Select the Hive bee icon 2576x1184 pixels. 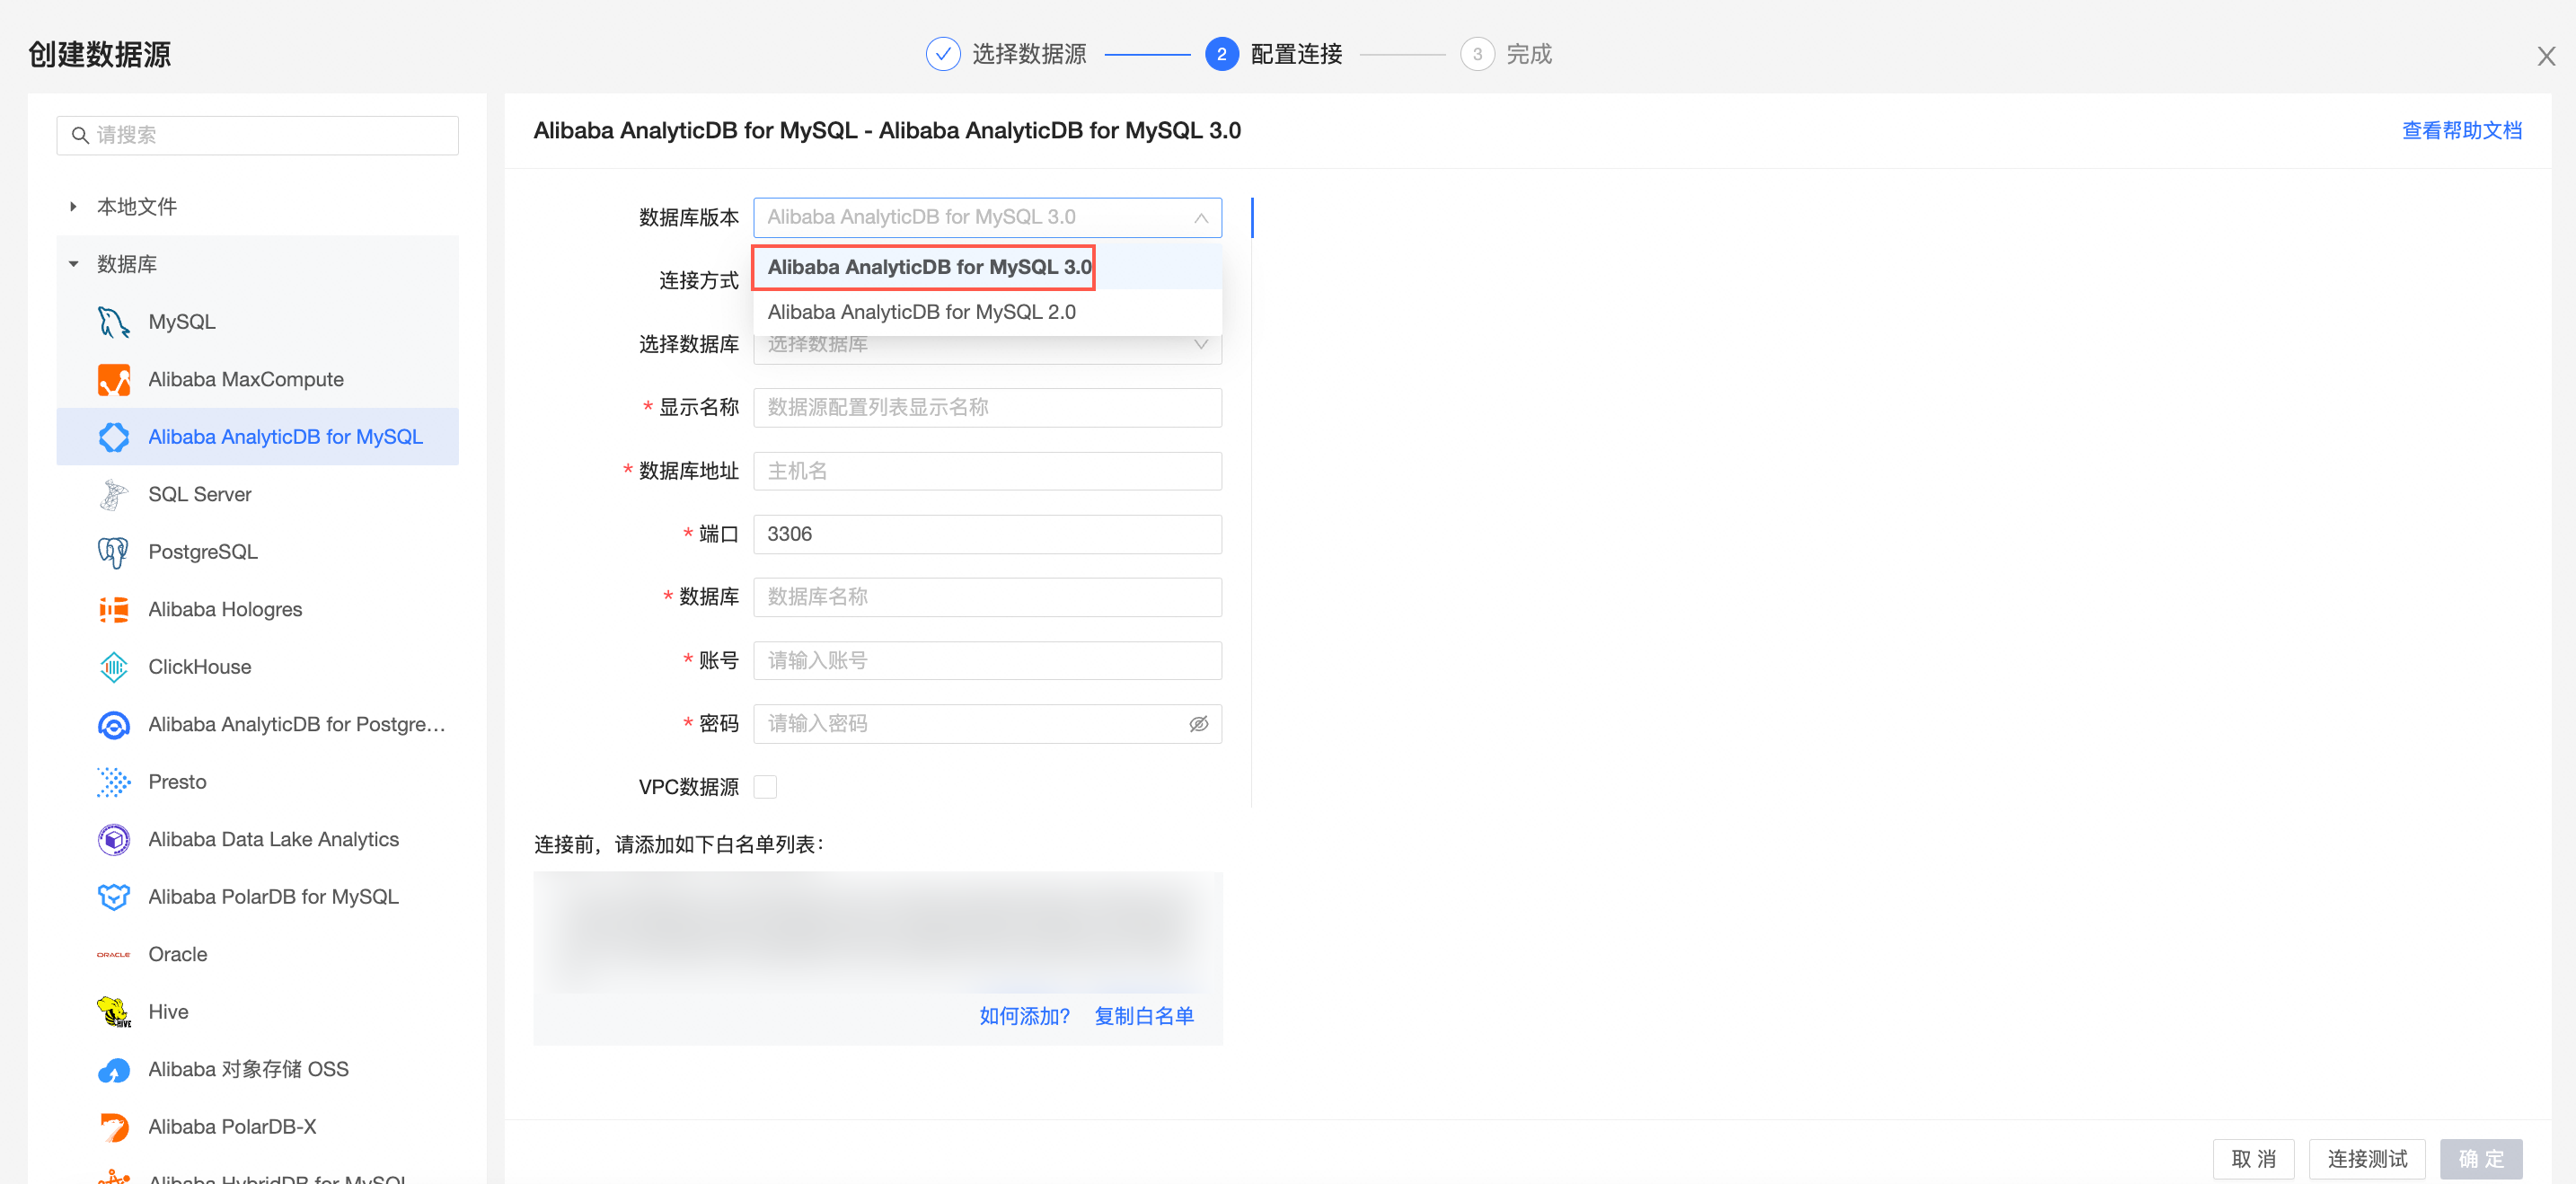113,1012
